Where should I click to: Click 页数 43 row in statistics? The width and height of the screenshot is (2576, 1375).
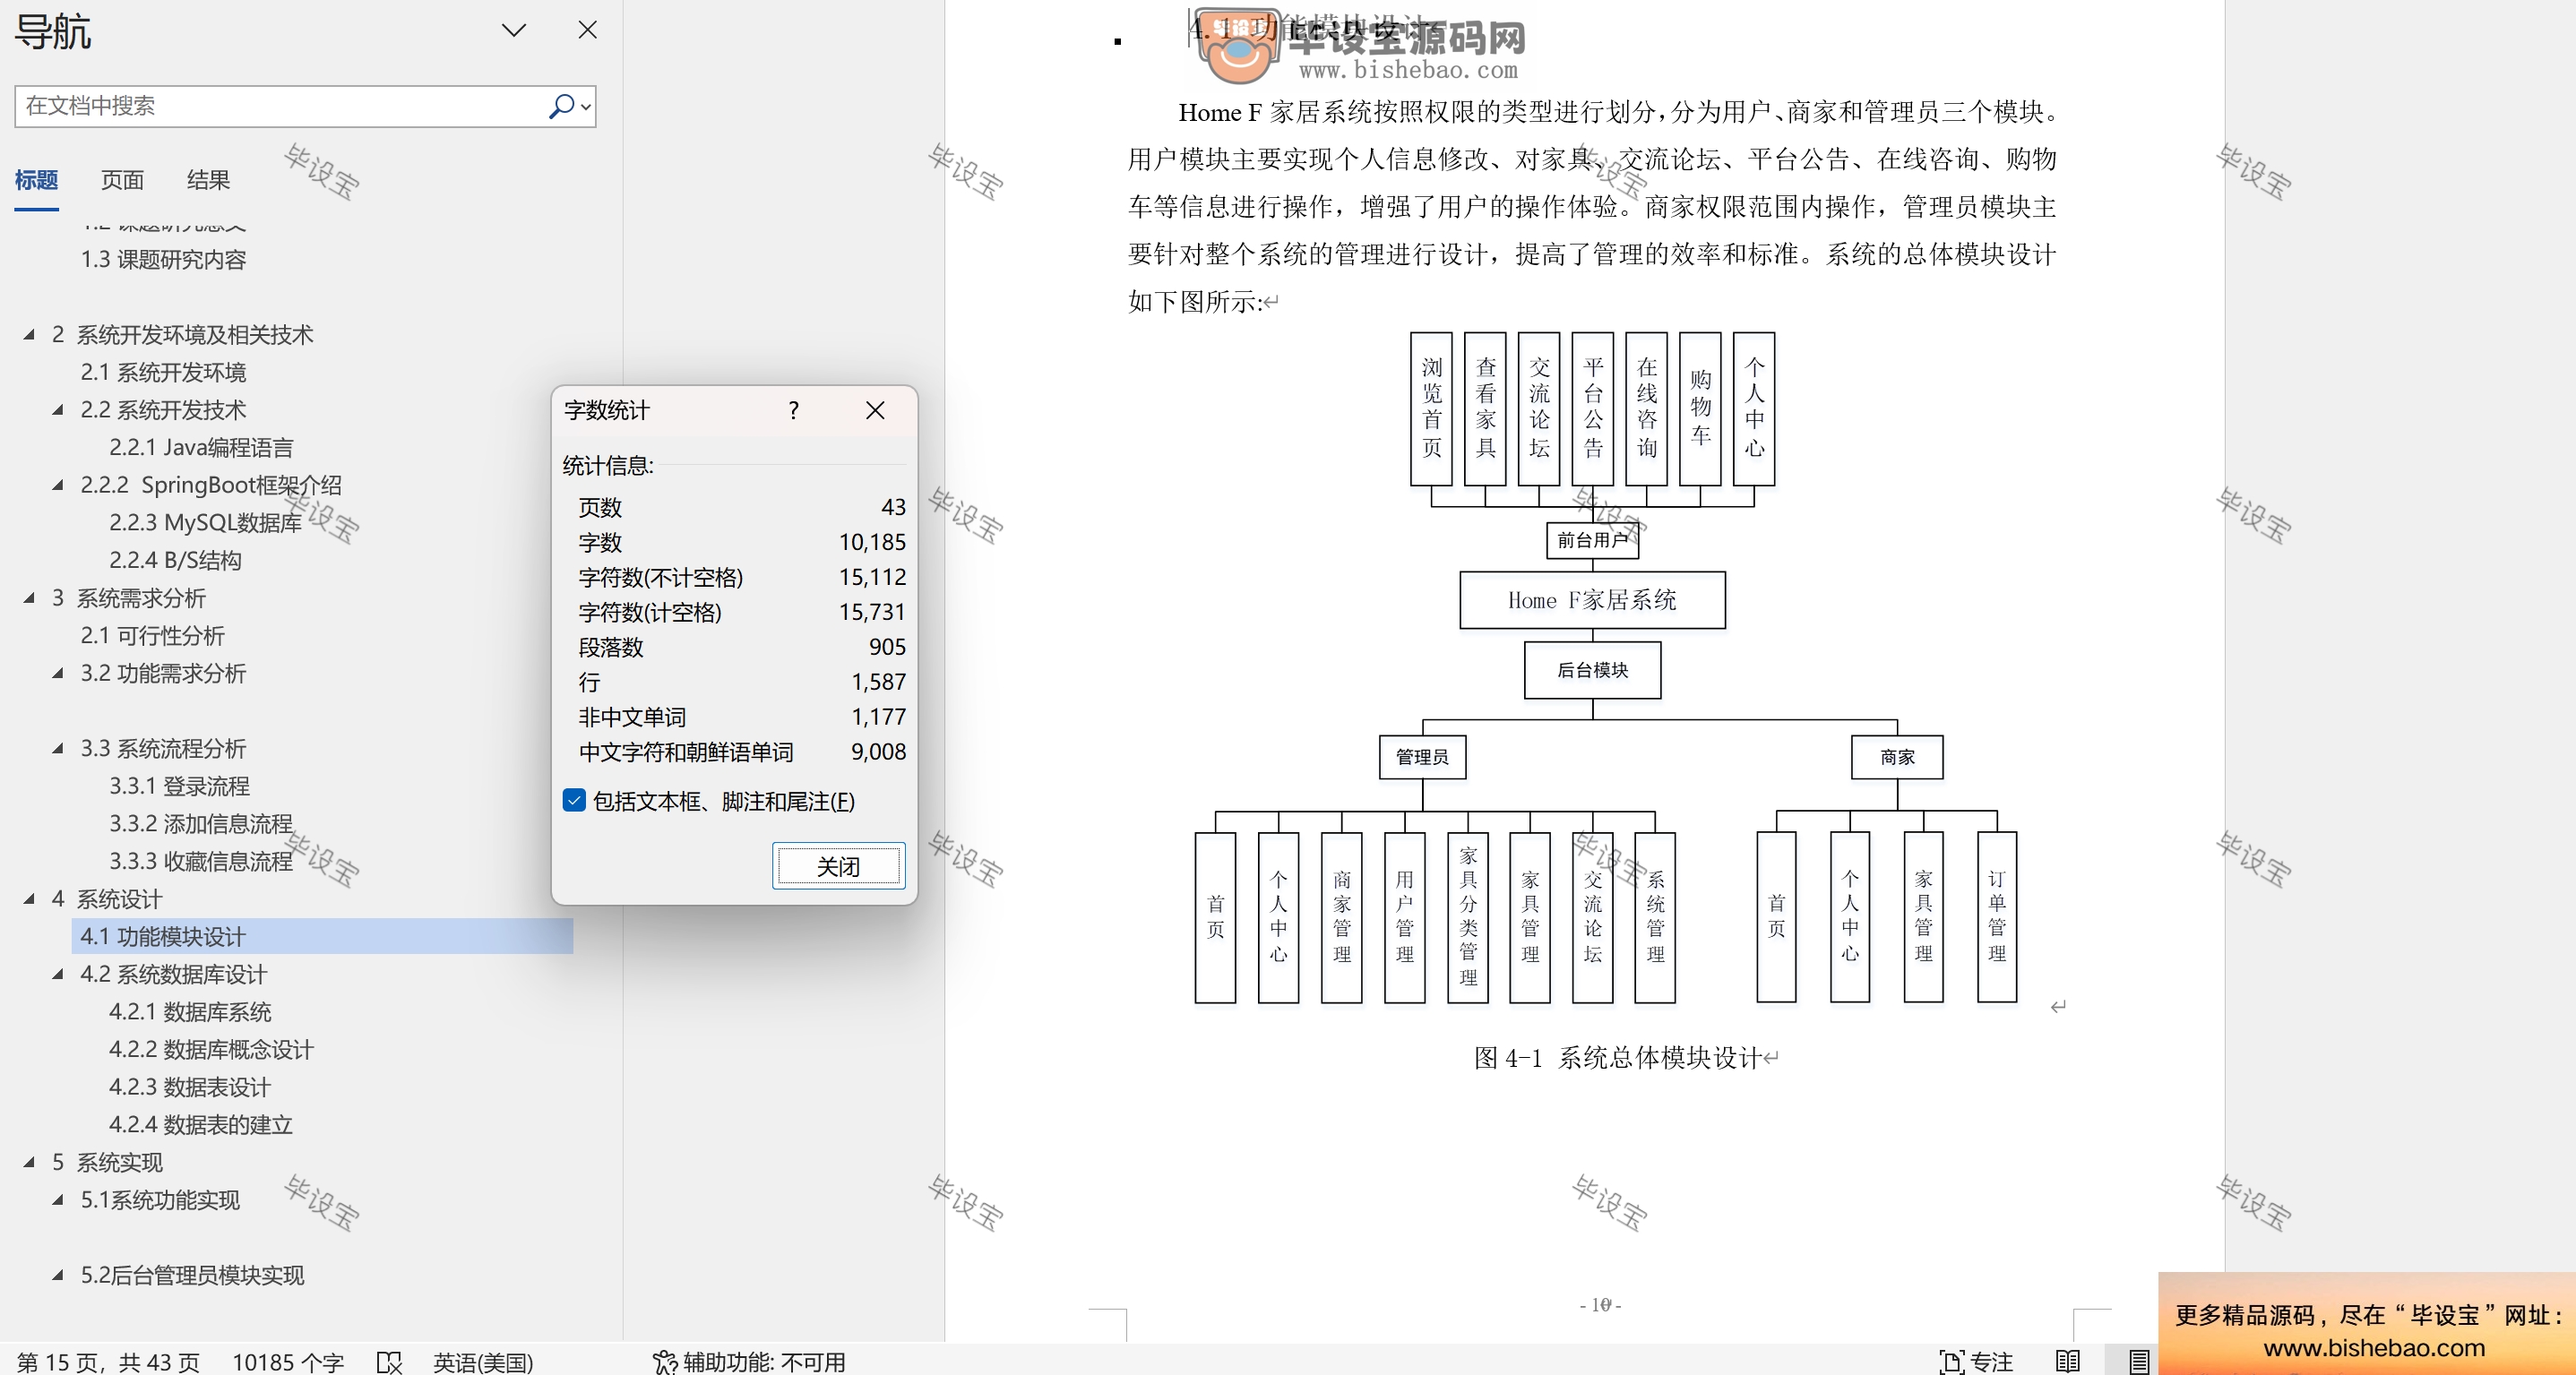tap(741, 507)
